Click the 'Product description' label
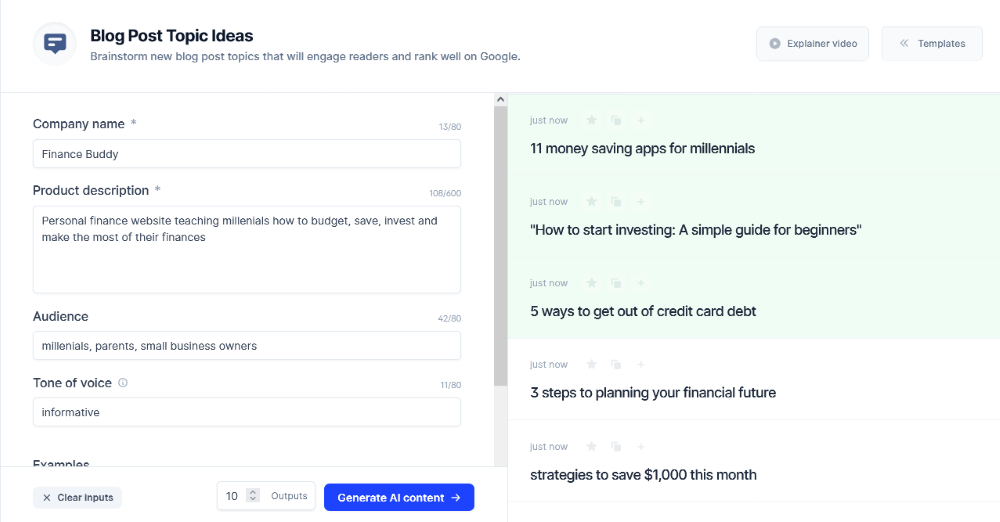1000x522 pixels. pos(91,190)
